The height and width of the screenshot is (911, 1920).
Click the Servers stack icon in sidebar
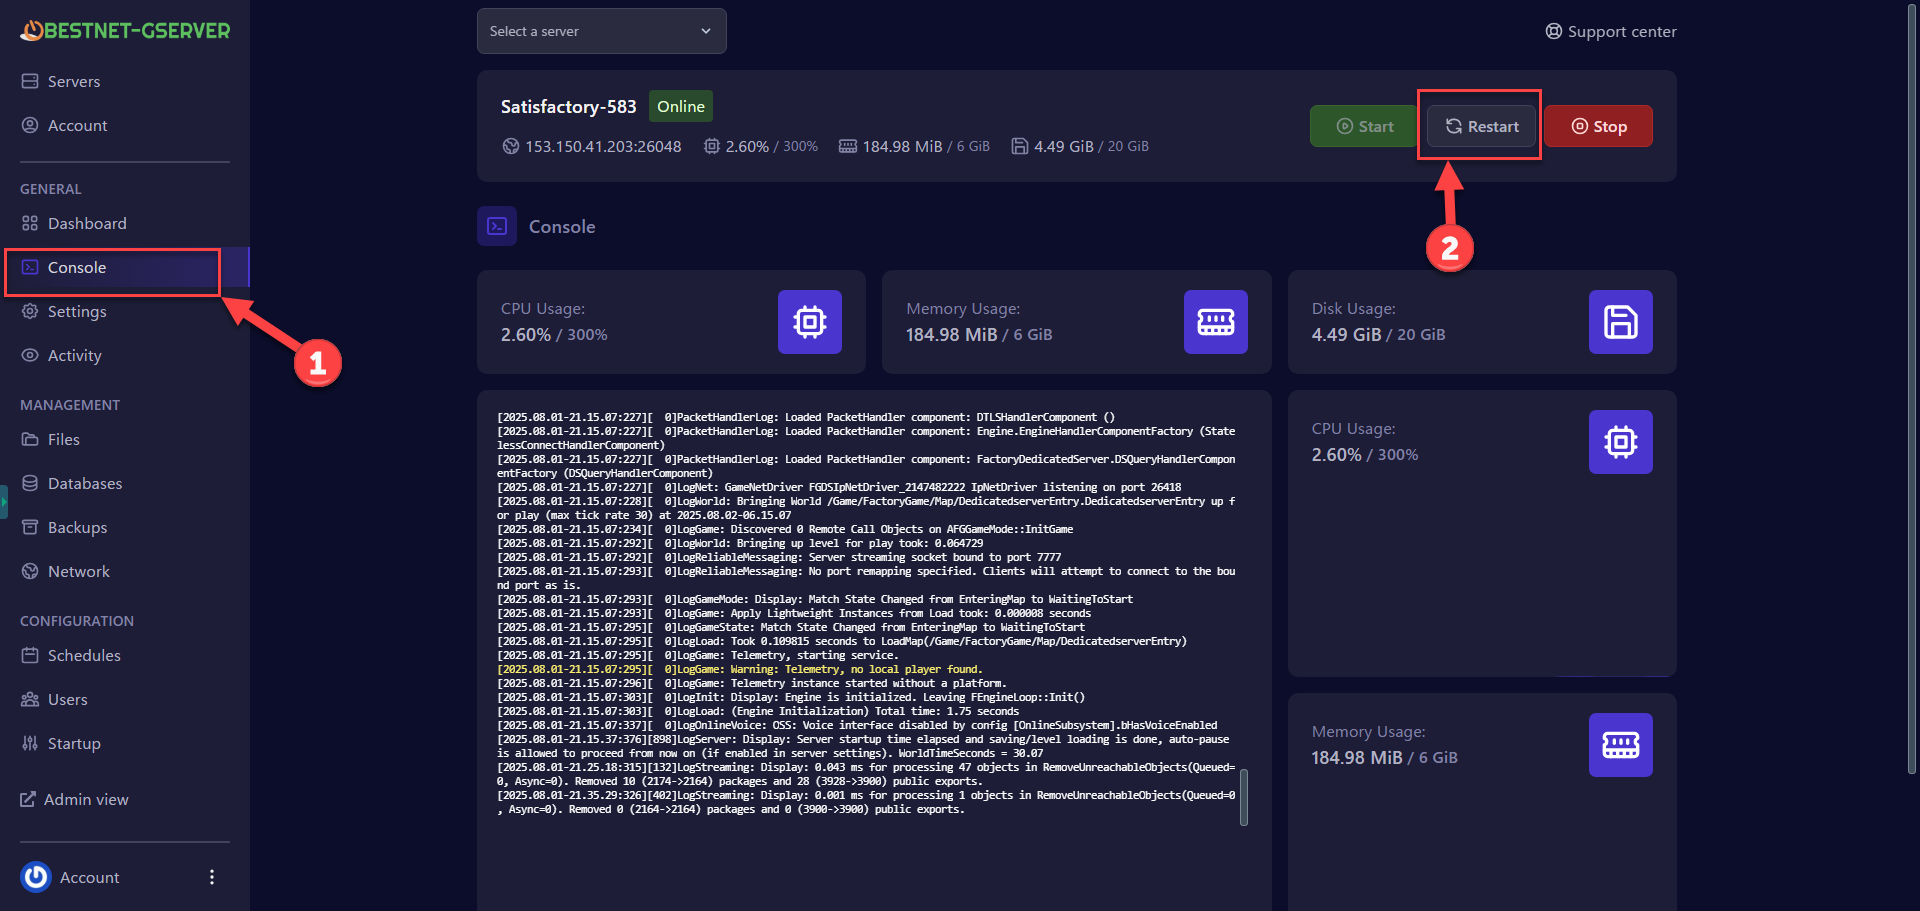(x=30, y=81)
